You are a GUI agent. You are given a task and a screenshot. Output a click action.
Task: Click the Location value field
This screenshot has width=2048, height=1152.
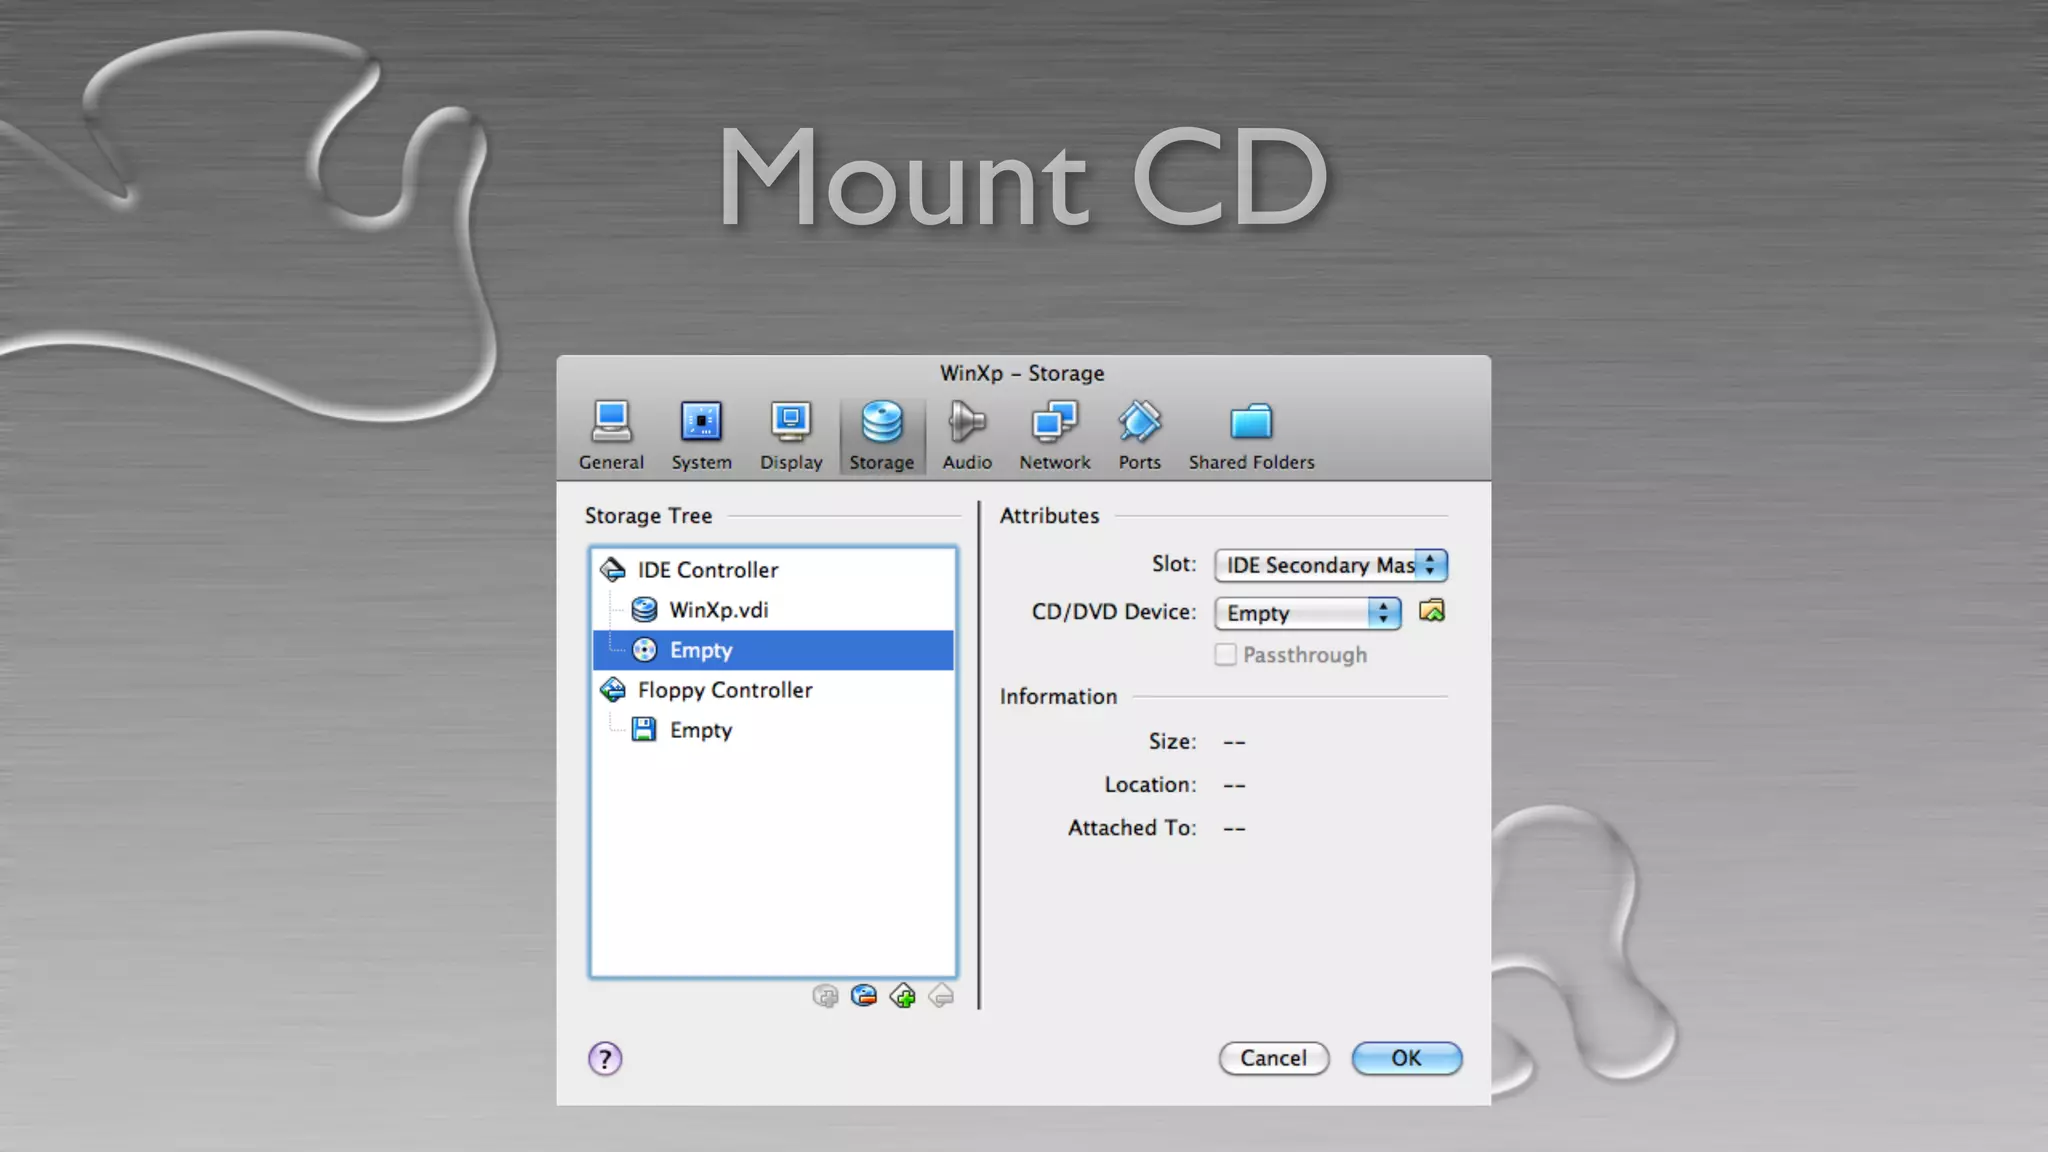click(x=1234, y=785)
